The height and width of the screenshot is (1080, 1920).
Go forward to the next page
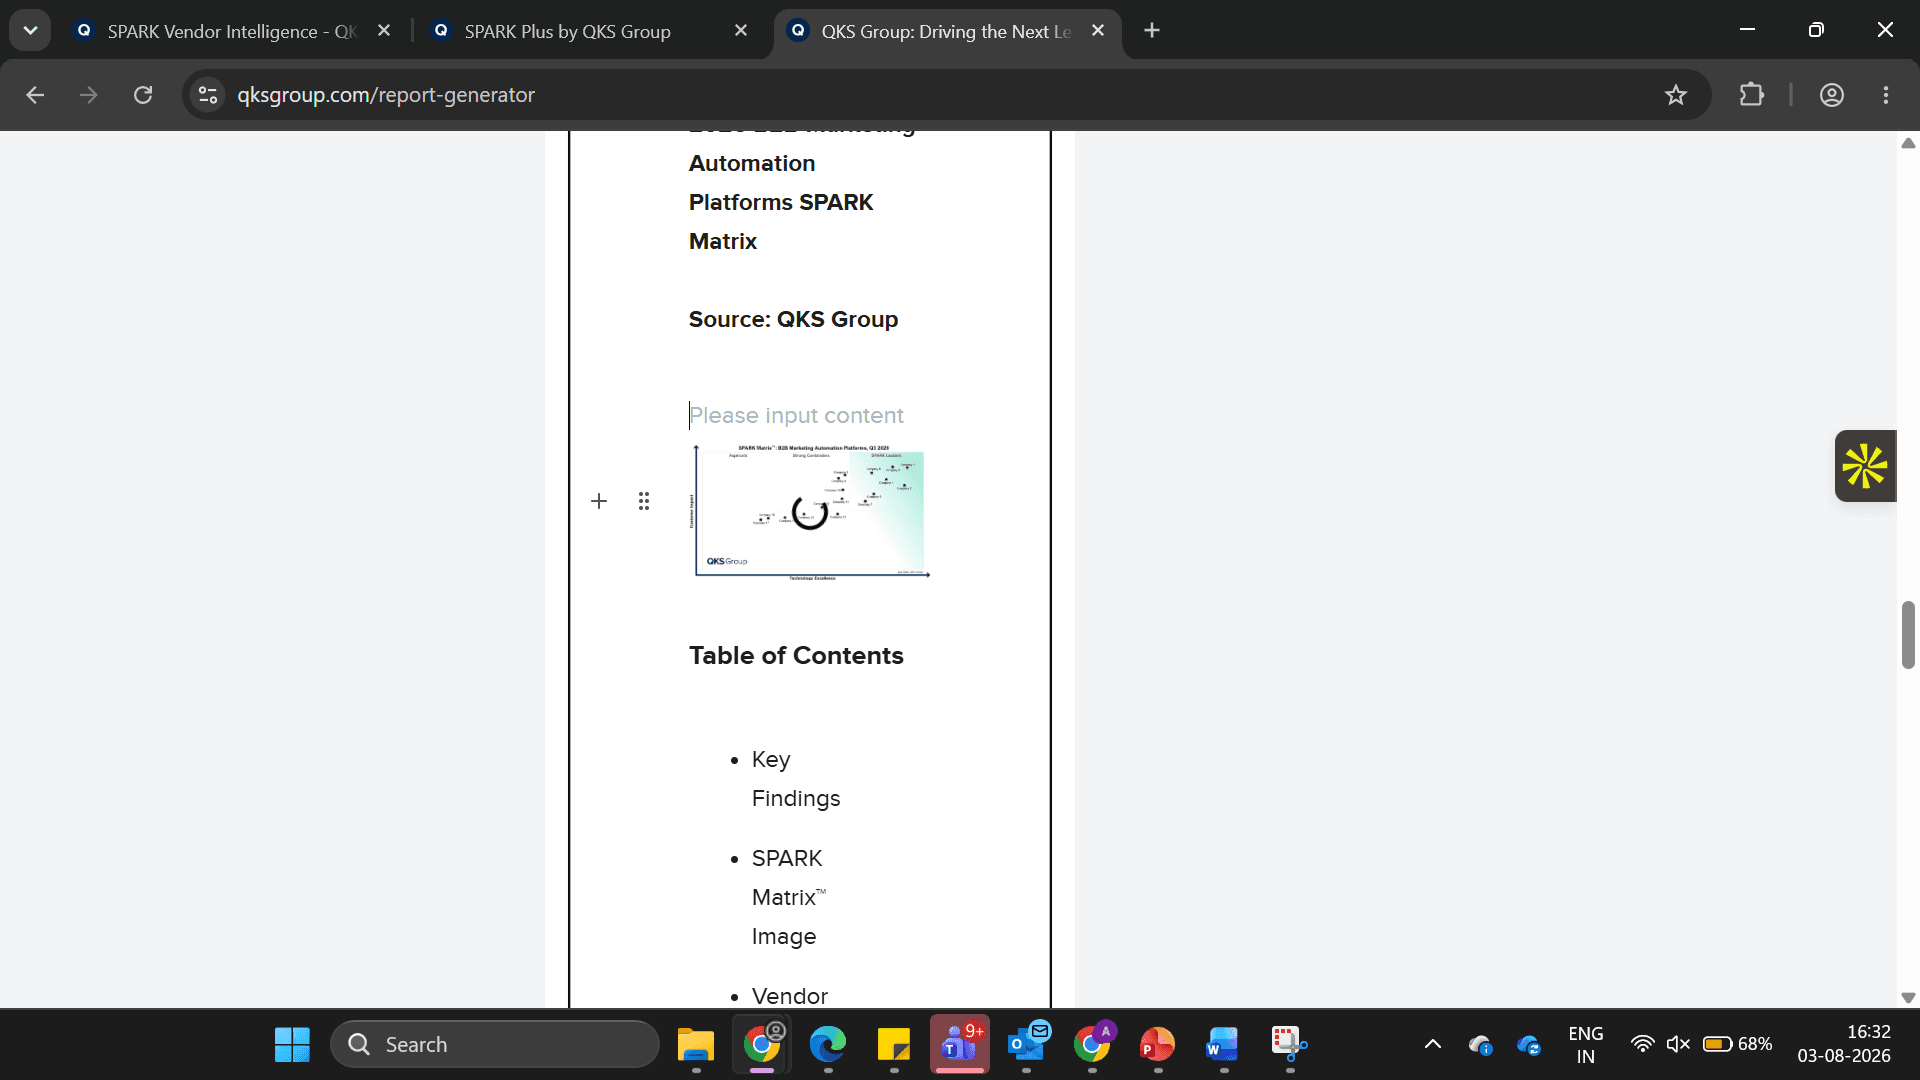[x=89, y=95]
